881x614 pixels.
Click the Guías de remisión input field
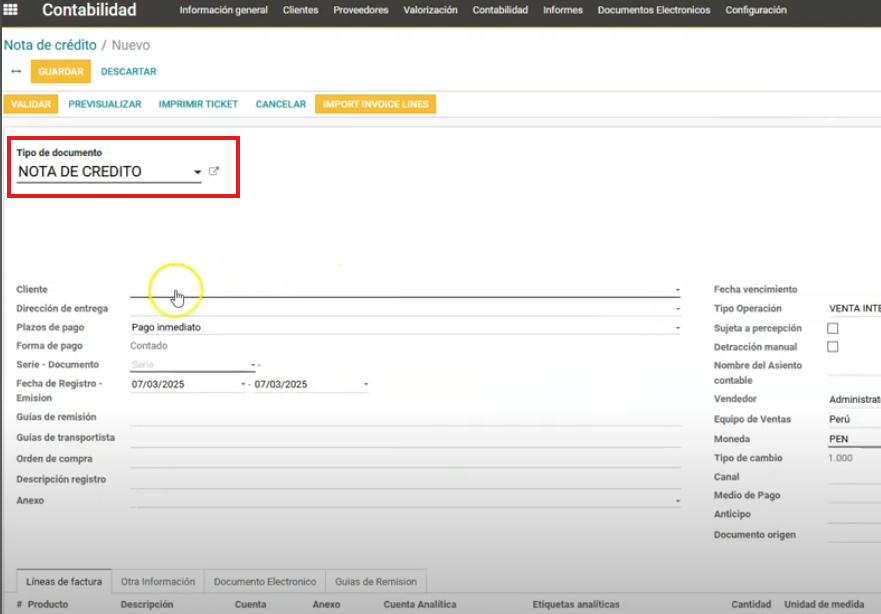(x=405, y=417)
